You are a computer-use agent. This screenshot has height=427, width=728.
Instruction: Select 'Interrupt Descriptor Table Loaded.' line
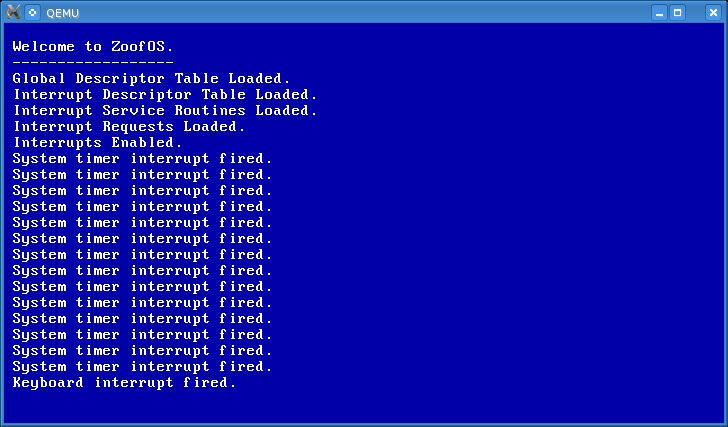[165, 94]
